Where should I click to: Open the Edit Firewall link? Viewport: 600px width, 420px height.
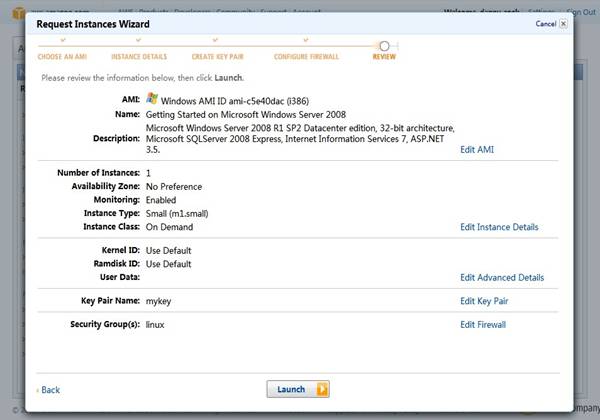point(482,325)
